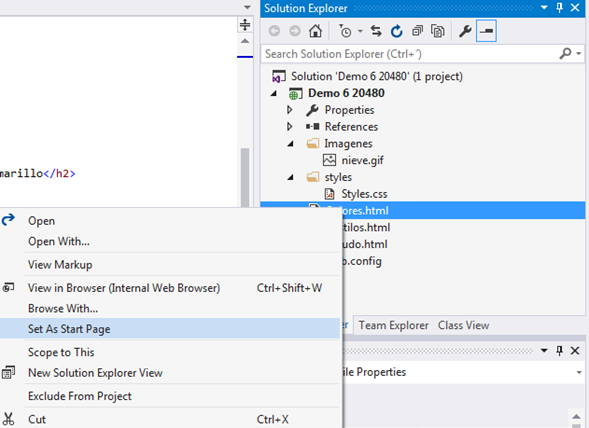Collapse the styles folder

coord(290,178)
